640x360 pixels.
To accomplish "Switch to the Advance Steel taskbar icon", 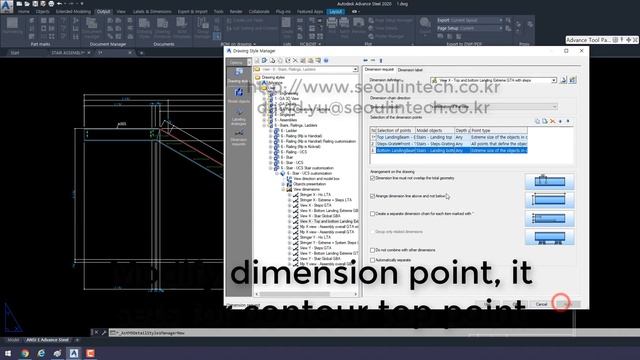I will 74,353.
